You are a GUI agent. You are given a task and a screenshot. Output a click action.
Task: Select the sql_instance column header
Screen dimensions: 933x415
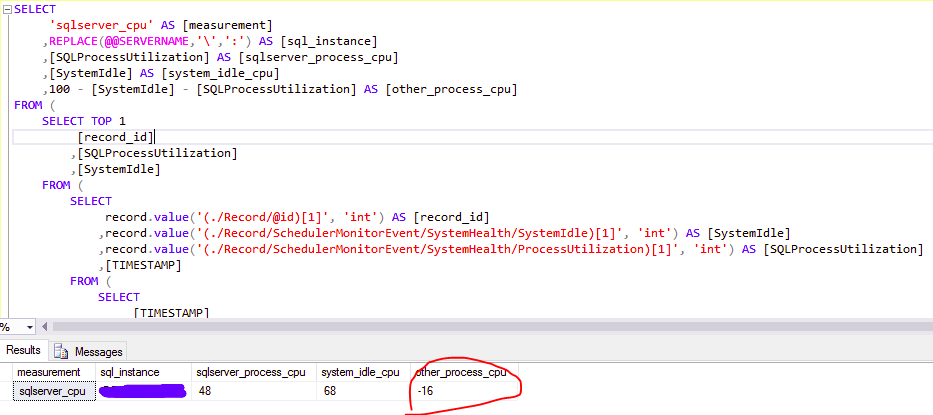(x=143, y=372)
